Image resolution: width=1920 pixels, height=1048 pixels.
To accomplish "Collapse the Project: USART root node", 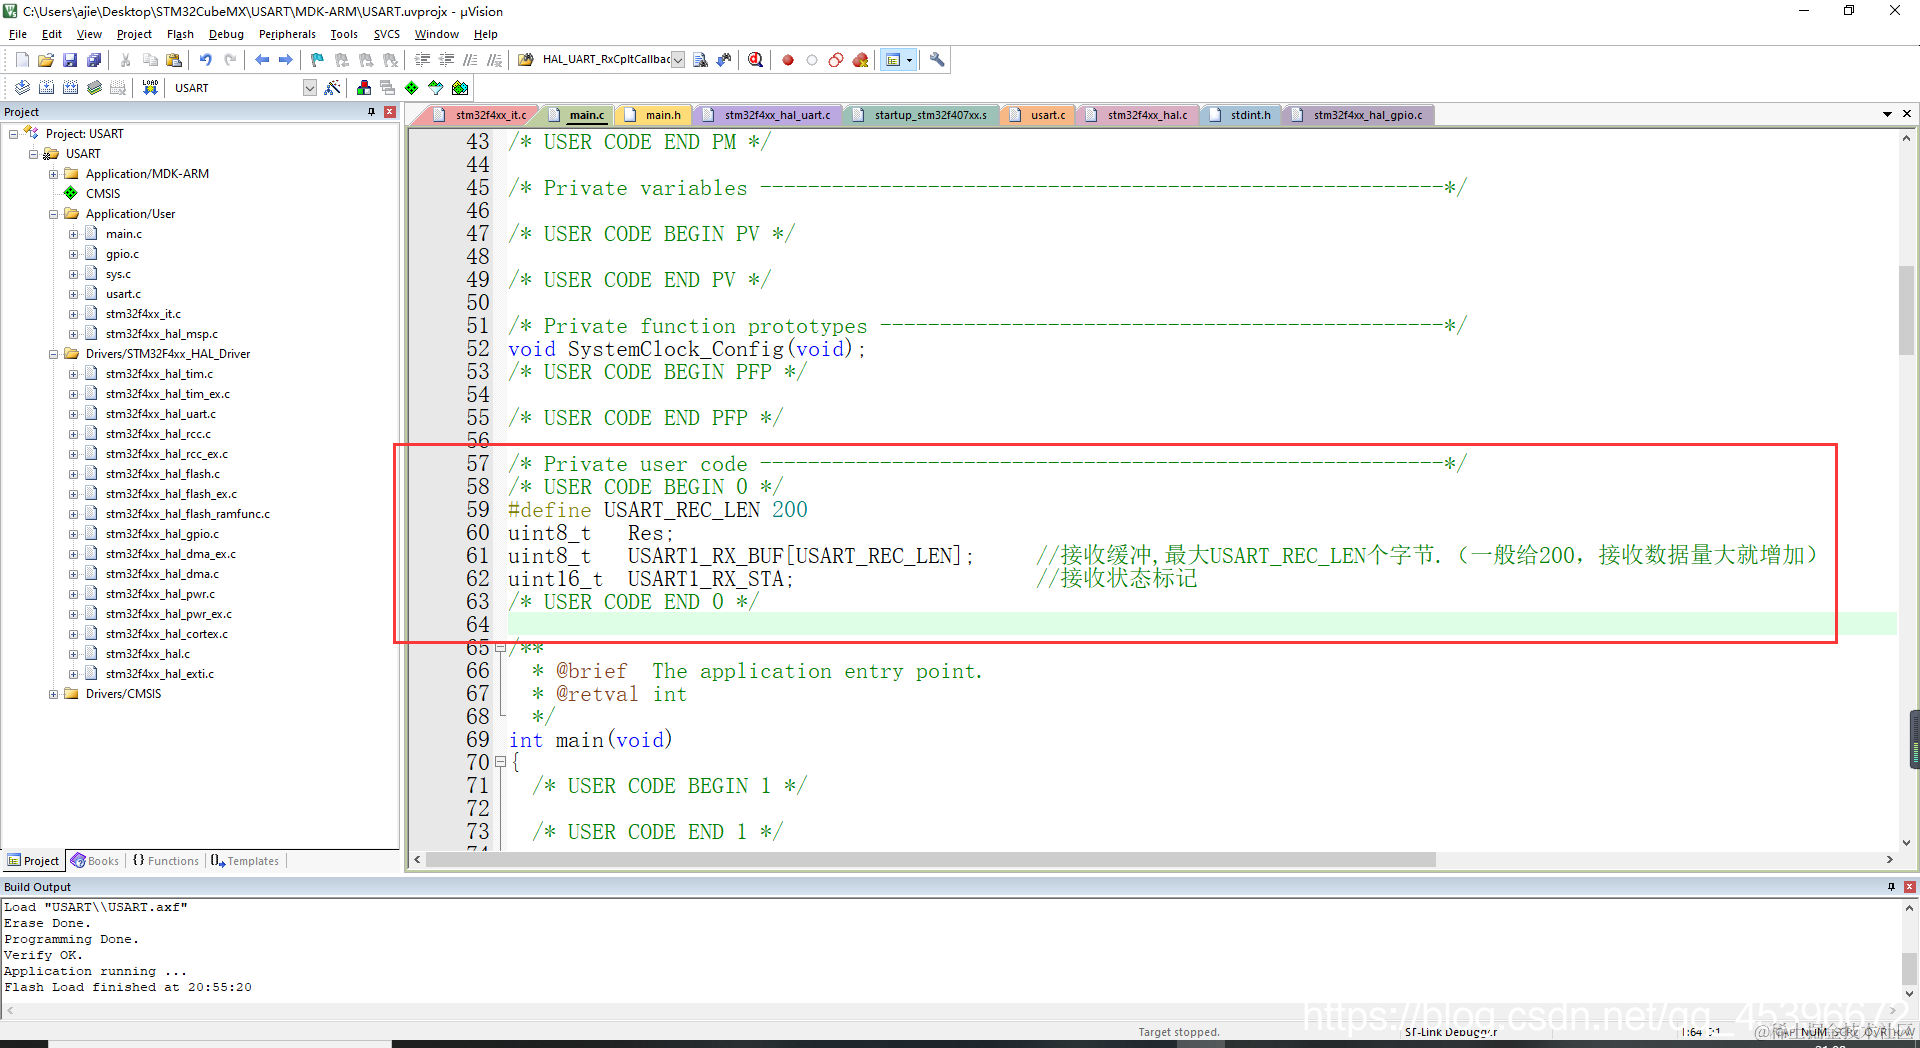I will pos(14,134).
